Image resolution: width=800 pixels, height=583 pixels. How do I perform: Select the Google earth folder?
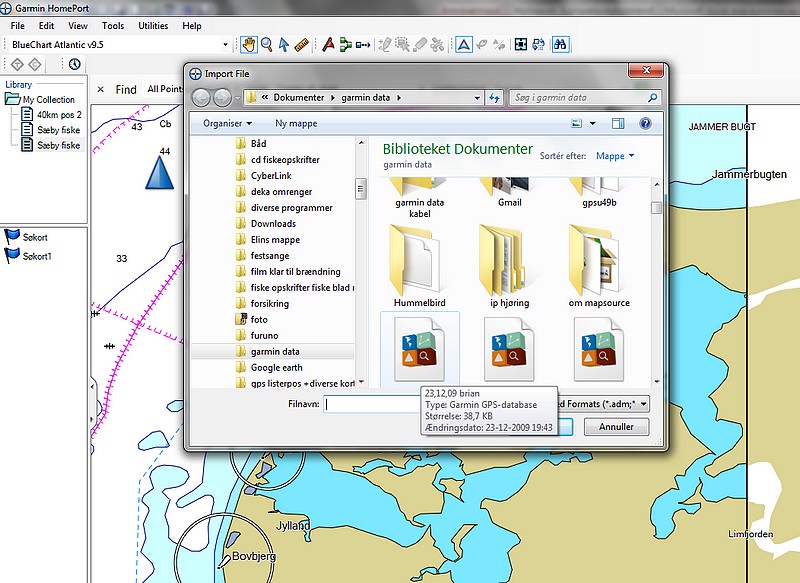coord(276,368)
